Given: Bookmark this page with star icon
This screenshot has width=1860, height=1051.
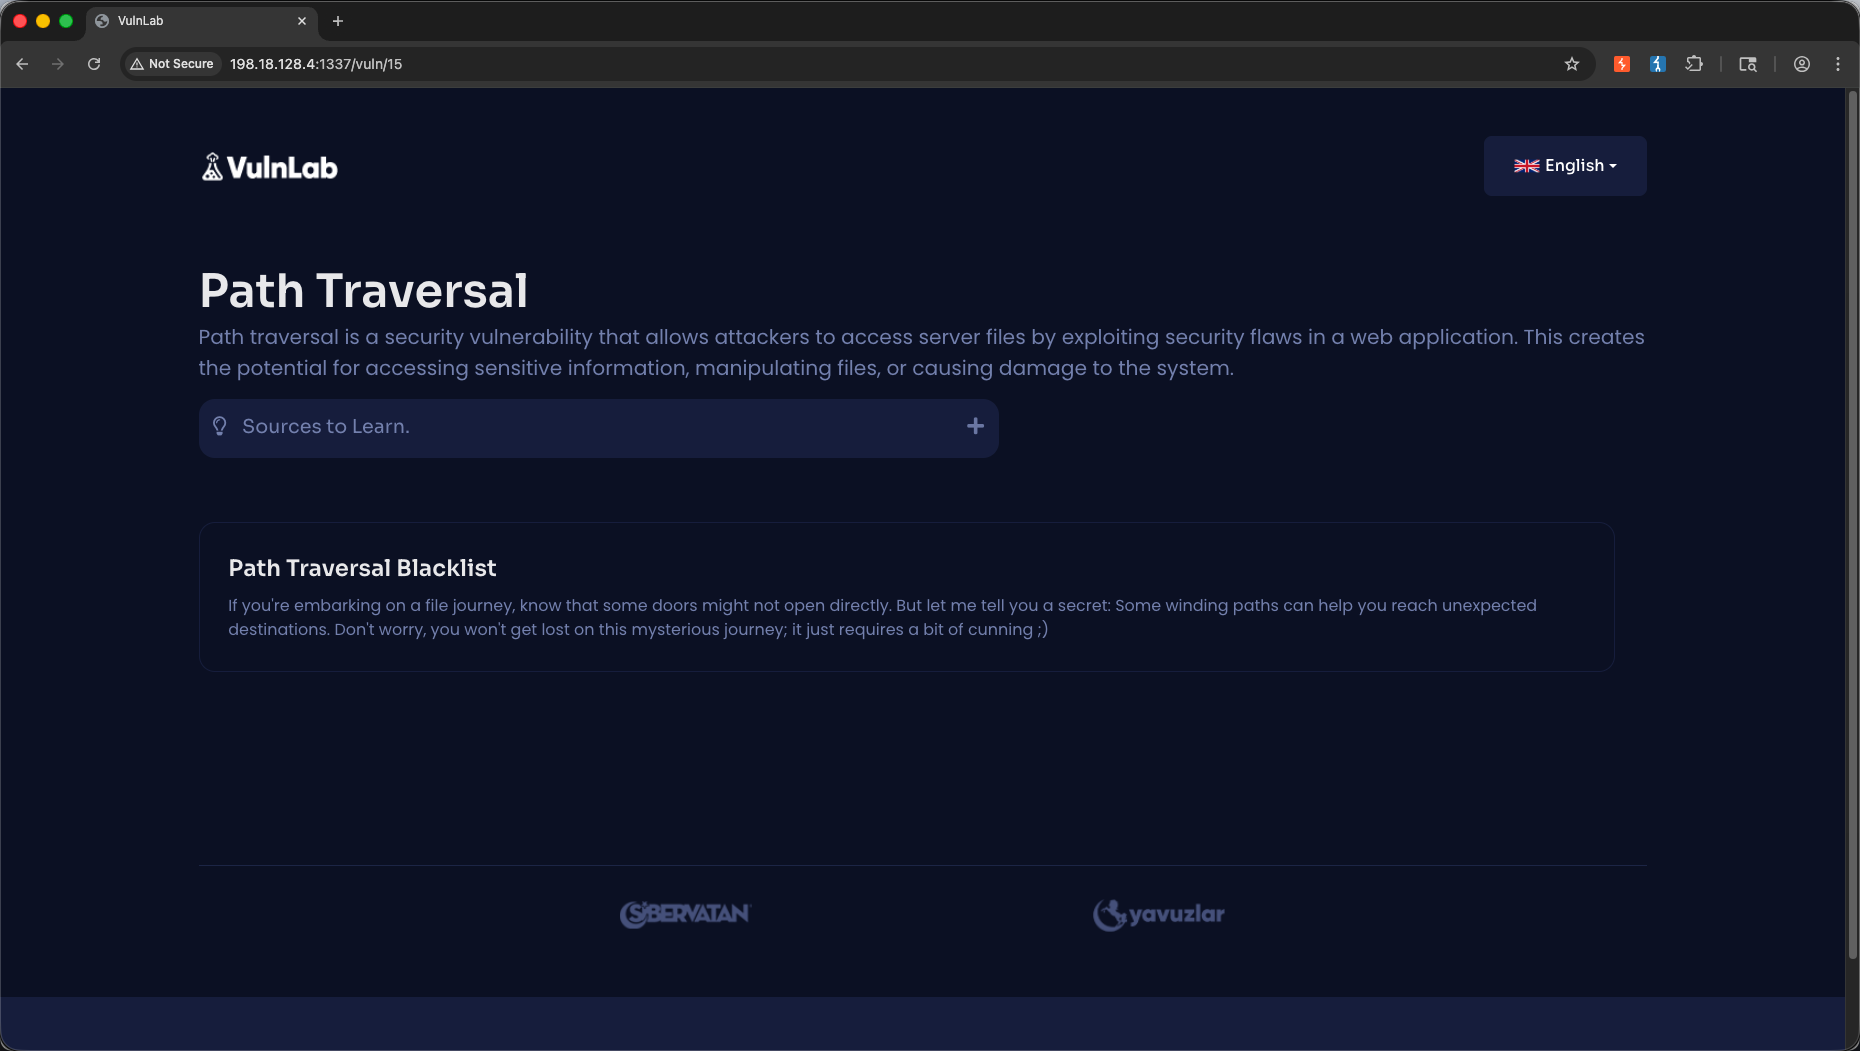Looking at the screenshot, I should (1572, 64).
